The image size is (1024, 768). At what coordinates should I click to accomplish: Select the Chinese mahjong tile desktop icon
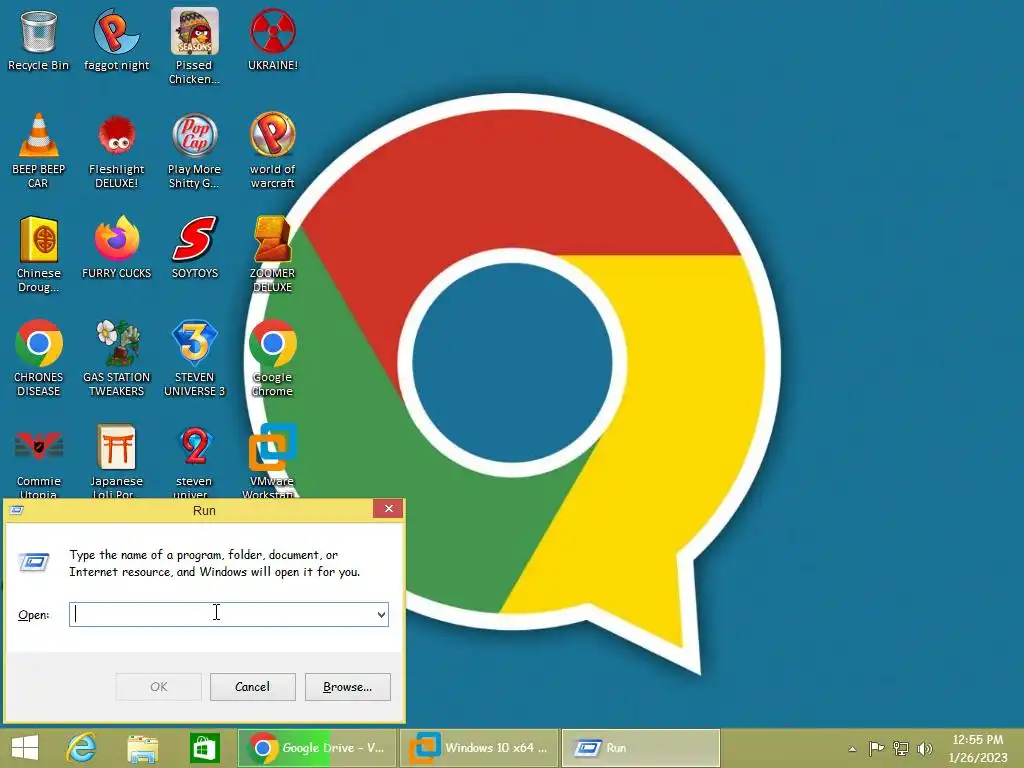coord(39,255)
